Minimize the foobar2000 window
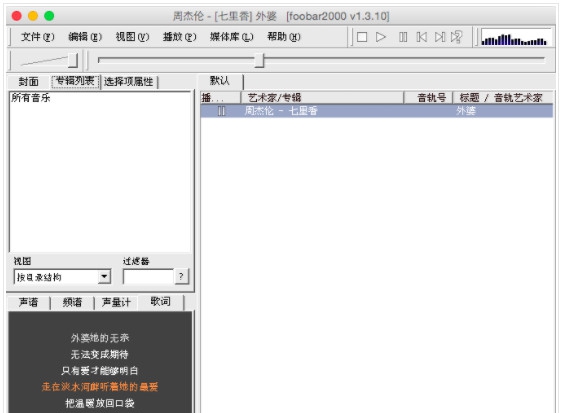This screenshot has height=413, width=562. pyautogui.click(x=33, y=16)
